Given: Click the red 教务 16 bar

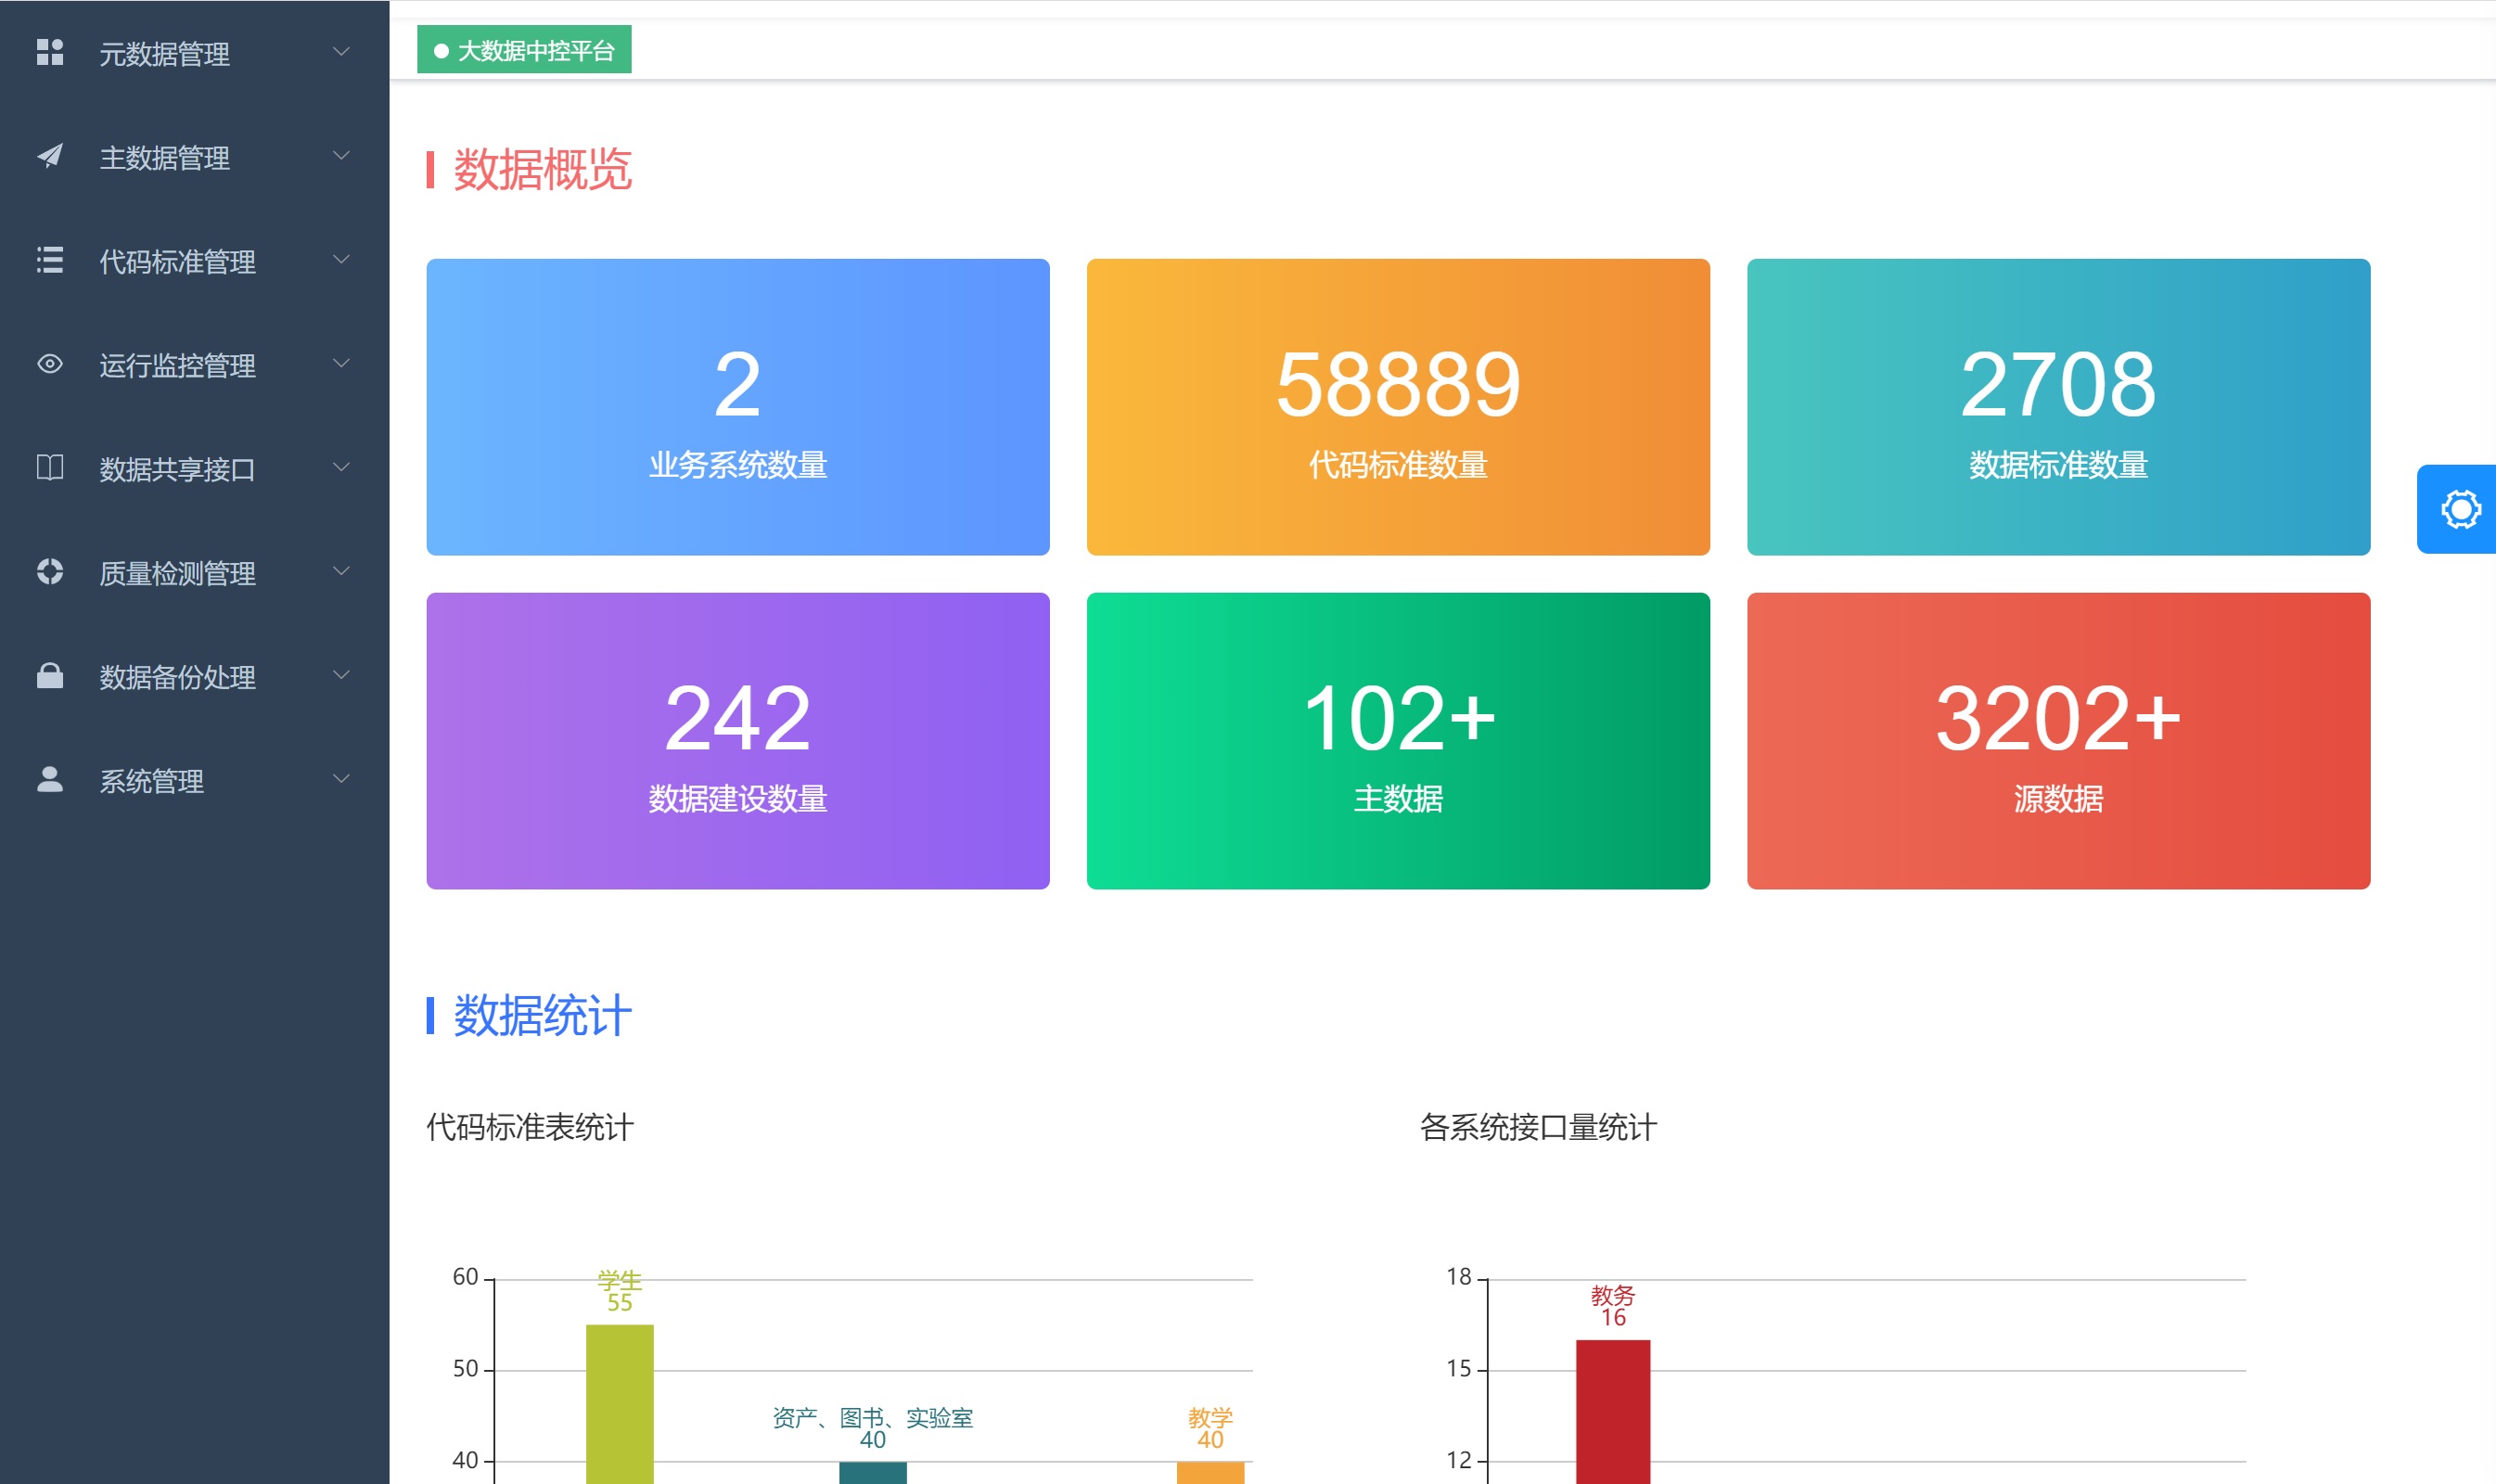Looking at the screenshot, I should point(1612,1410).
